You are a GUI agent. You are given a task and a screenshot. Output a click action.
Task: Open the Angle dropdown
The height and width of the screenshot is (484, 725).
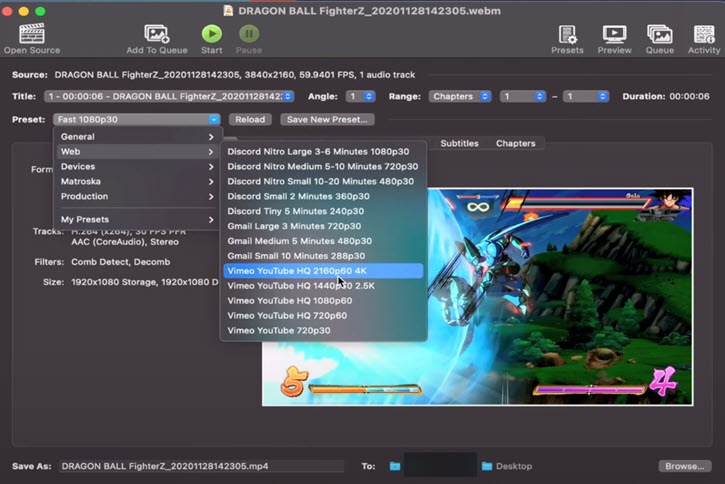[360, 96]
